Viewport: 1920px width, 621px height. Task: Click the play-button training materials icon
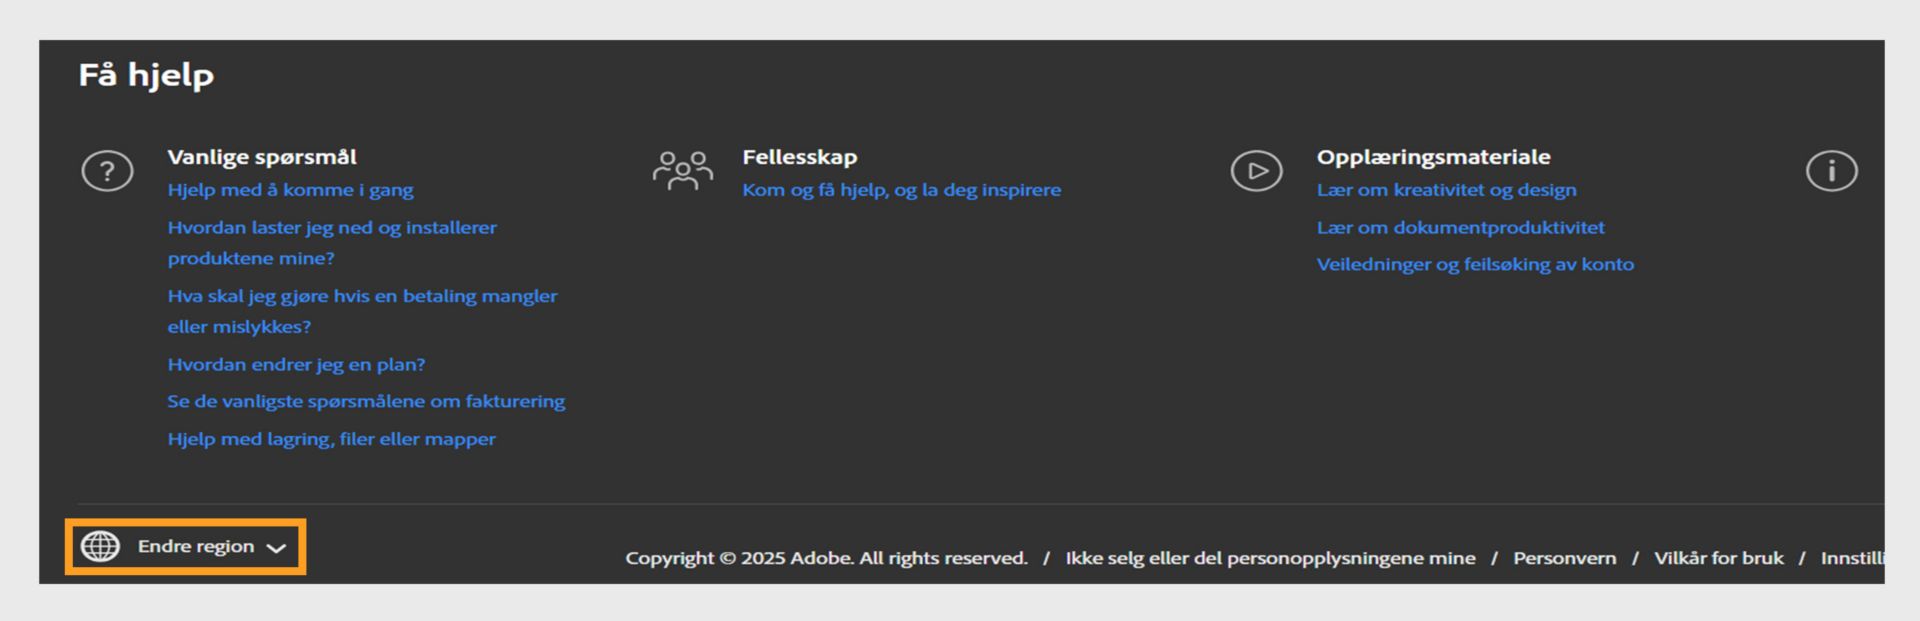[x=1256, y=171]
